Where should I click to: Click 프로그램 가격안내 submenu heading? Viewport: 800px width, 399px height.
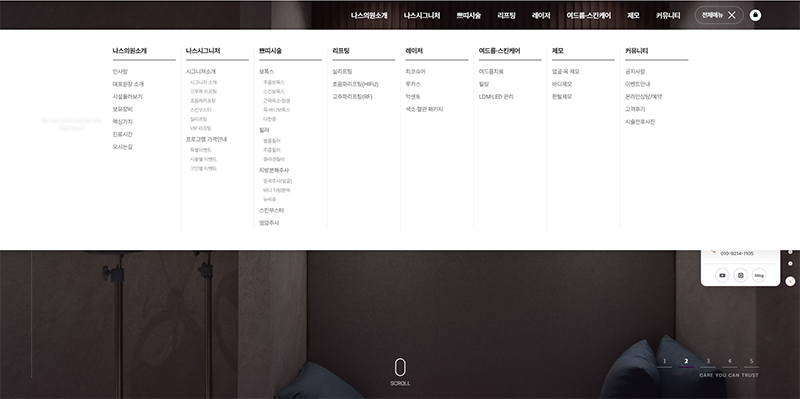click(206, 139)
